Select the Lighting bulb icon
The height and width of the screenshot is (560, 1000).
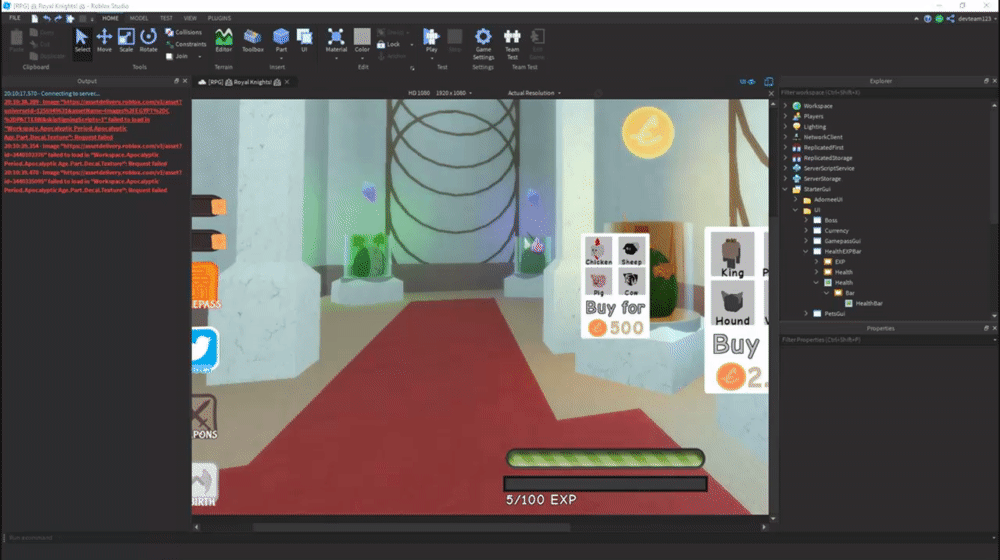coord(797,126)
